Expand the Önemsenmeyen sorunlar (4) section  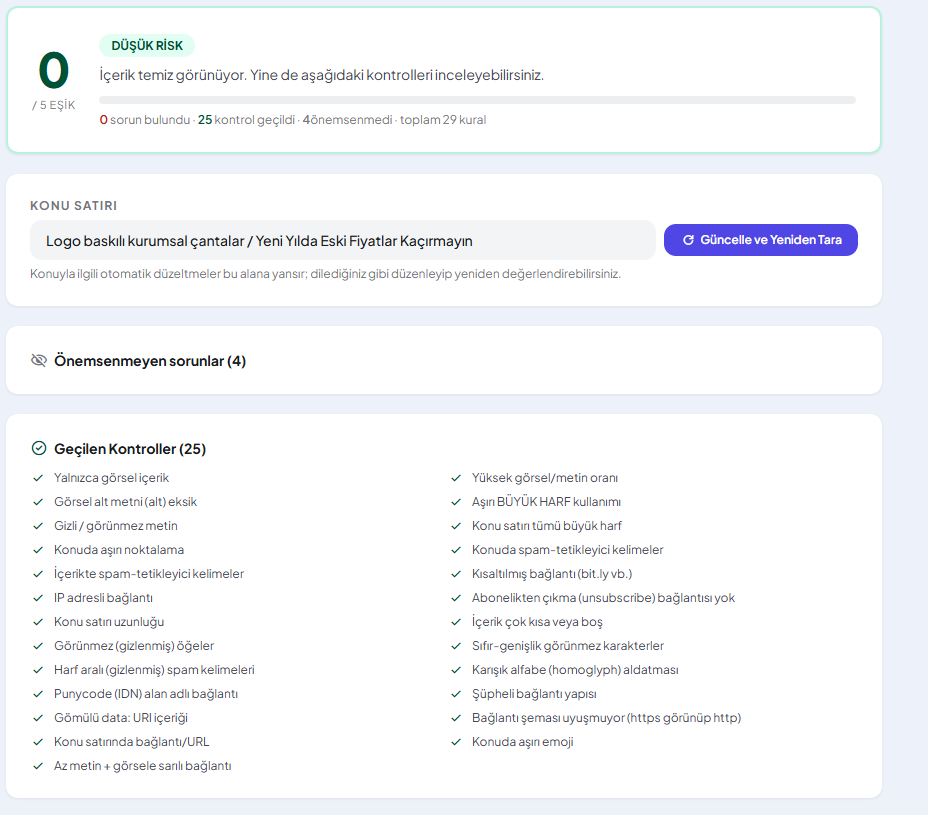(x=444, y=360)
